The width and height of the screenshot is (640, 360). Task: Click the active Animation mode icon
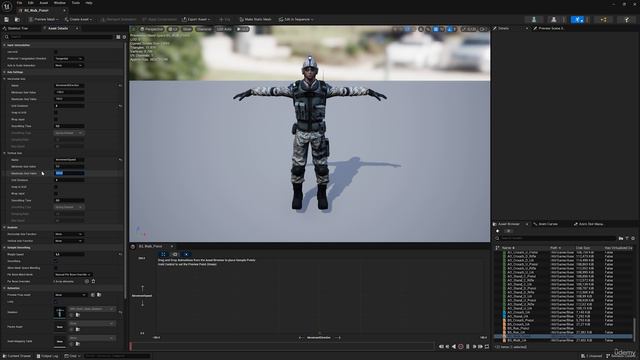click(x=578, y=19)
